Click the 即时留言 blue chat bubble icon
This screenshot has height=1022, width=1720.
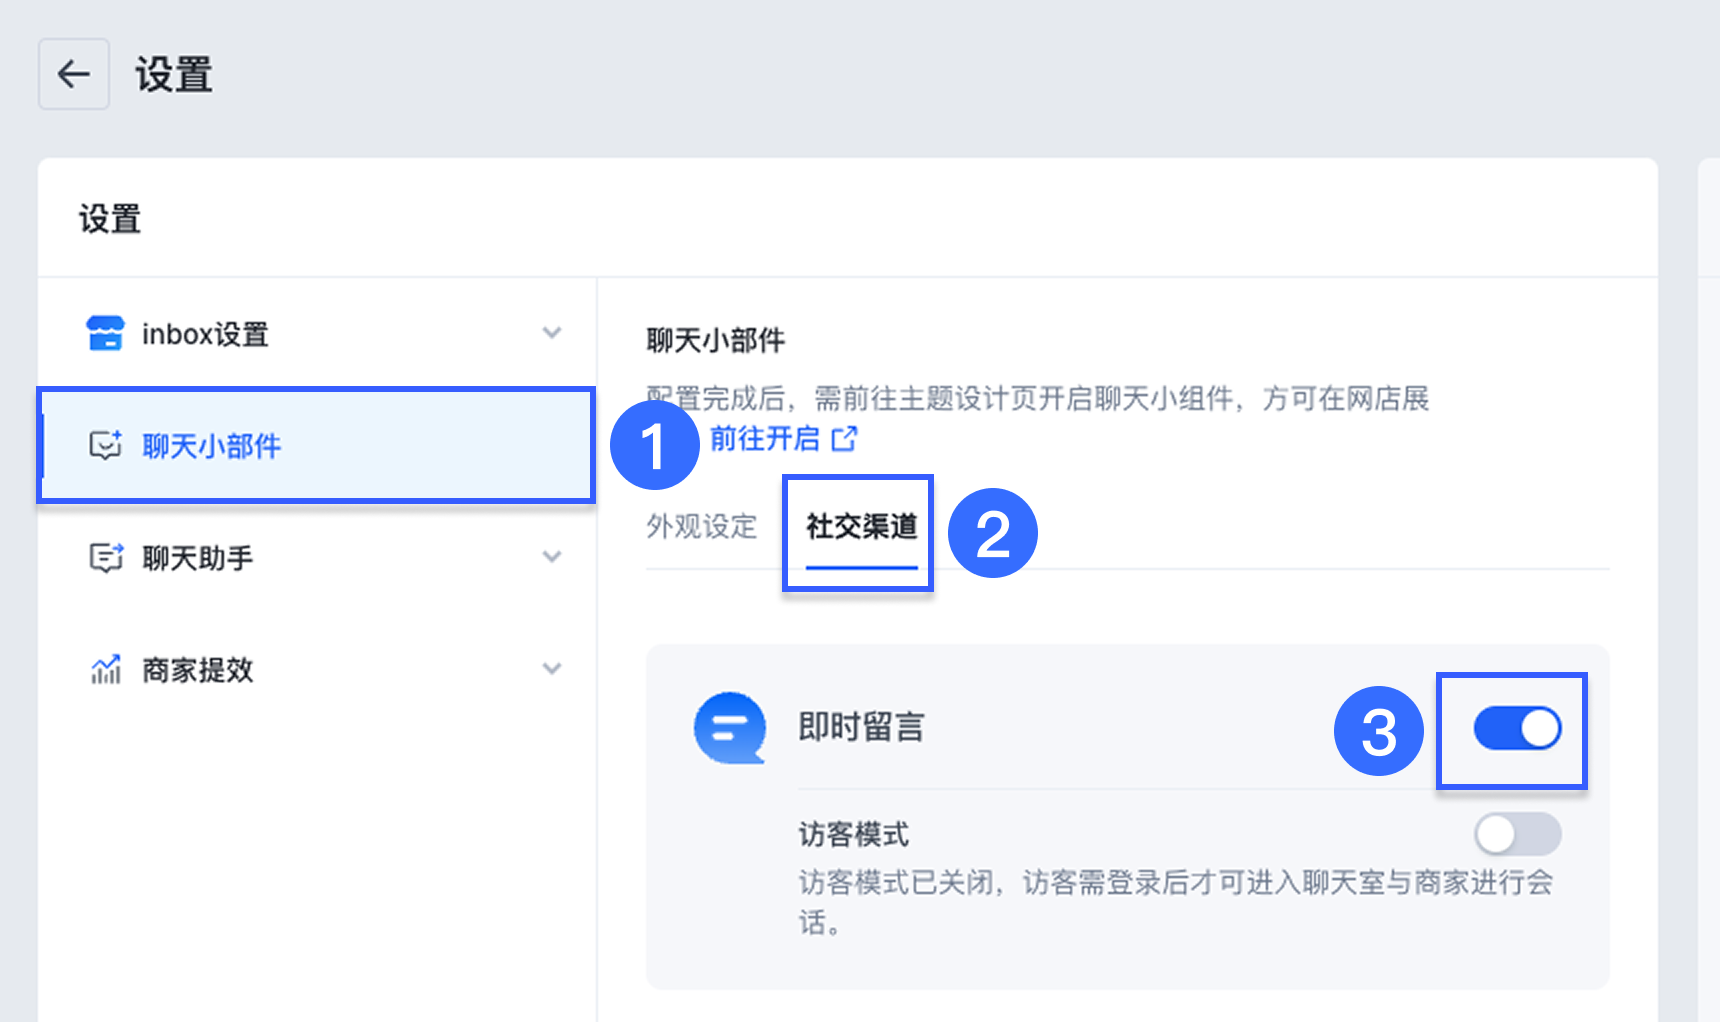point(730,728)
